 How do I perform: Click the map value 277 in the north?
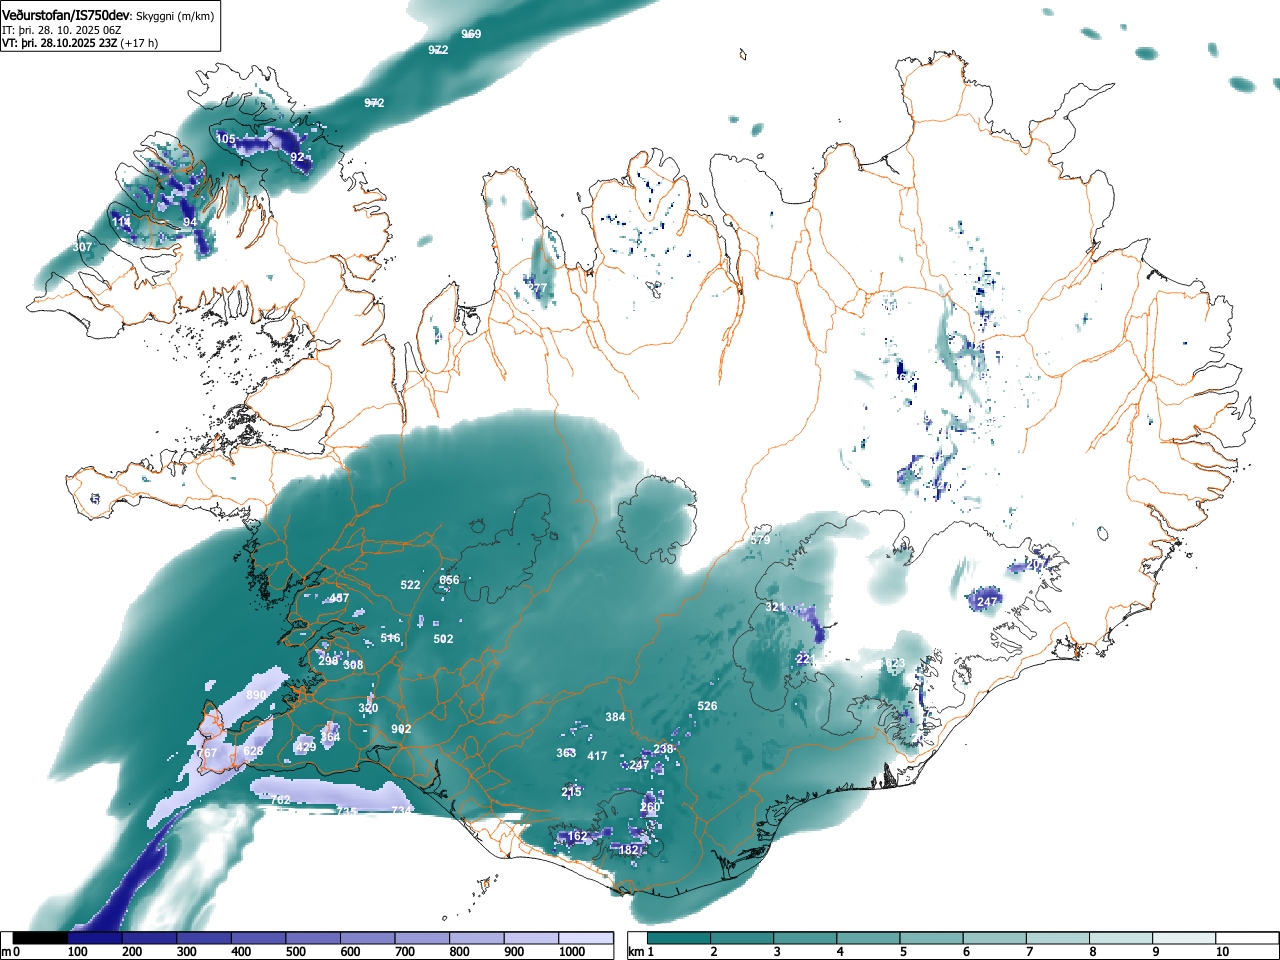click(x=538, y=289)
